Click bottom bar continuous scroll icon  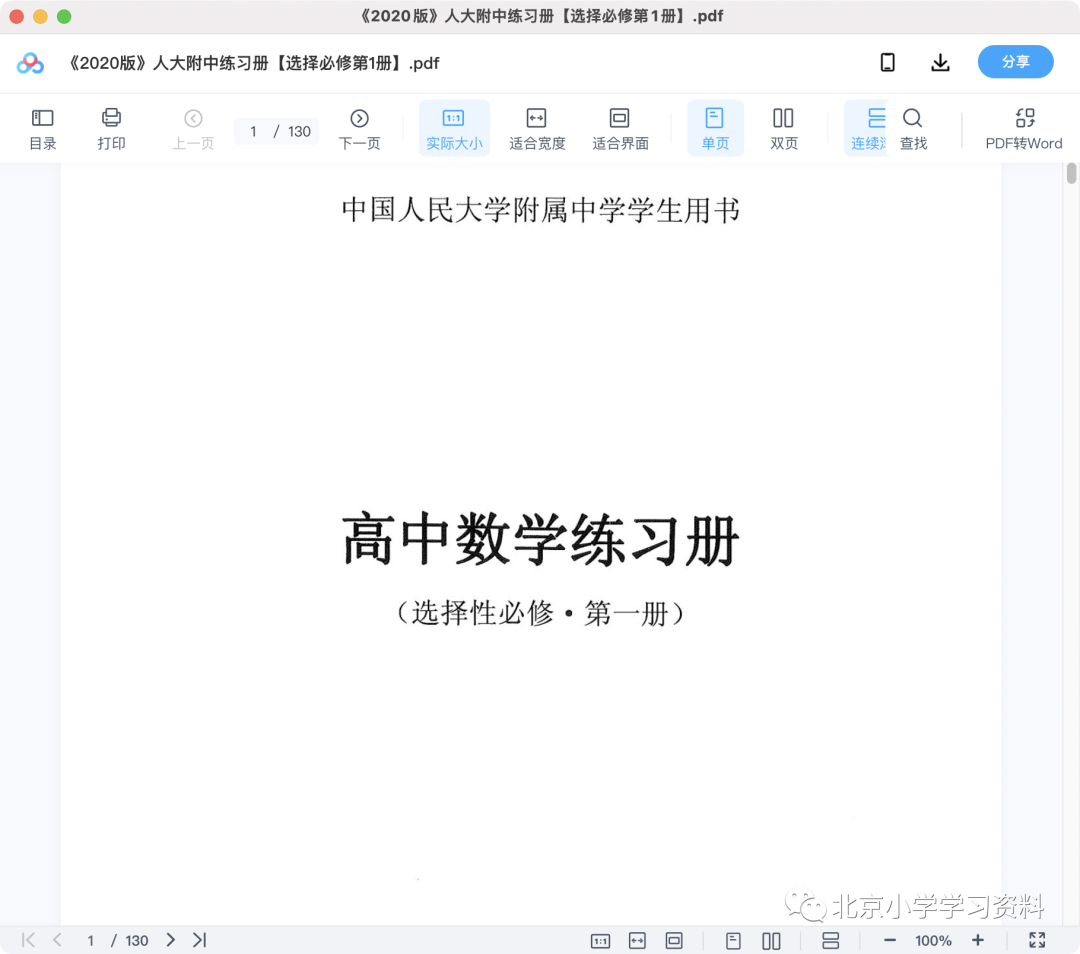[831, 940]
